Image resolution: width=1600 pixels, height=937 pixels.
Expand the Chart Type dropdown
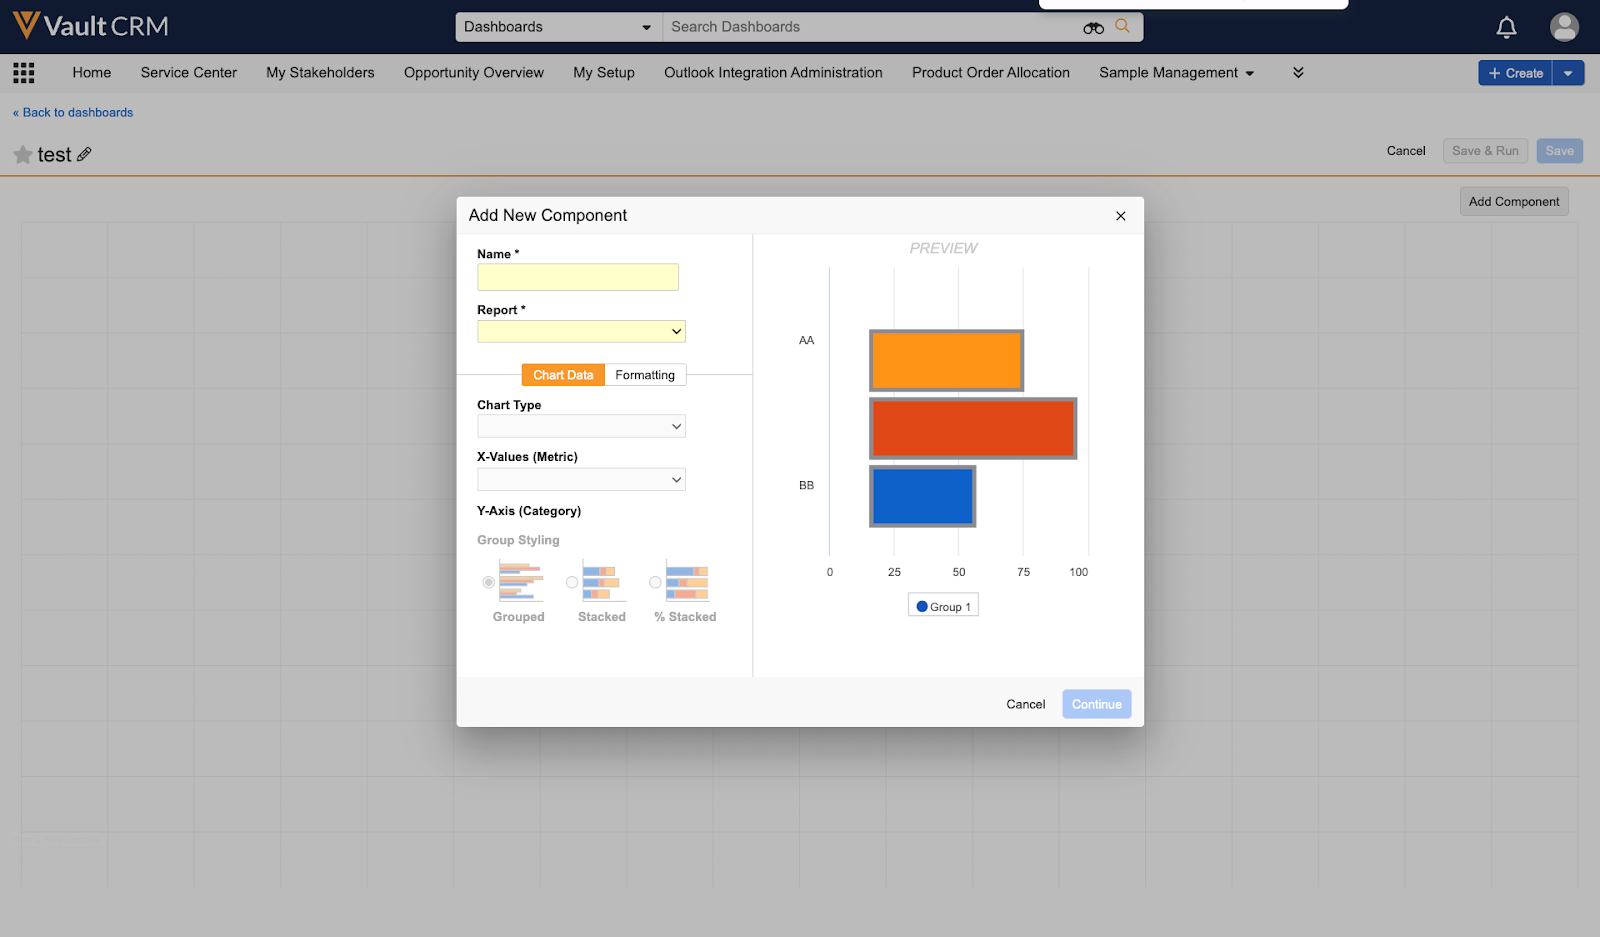click(x=581, y=426)
